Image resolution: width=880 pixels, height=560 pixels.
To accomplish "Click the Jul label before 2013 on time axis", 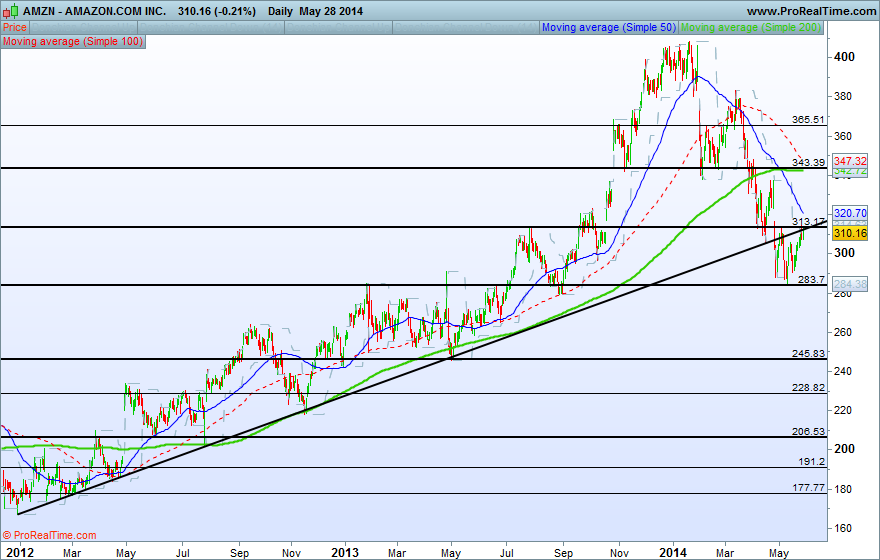I will 182,553.
